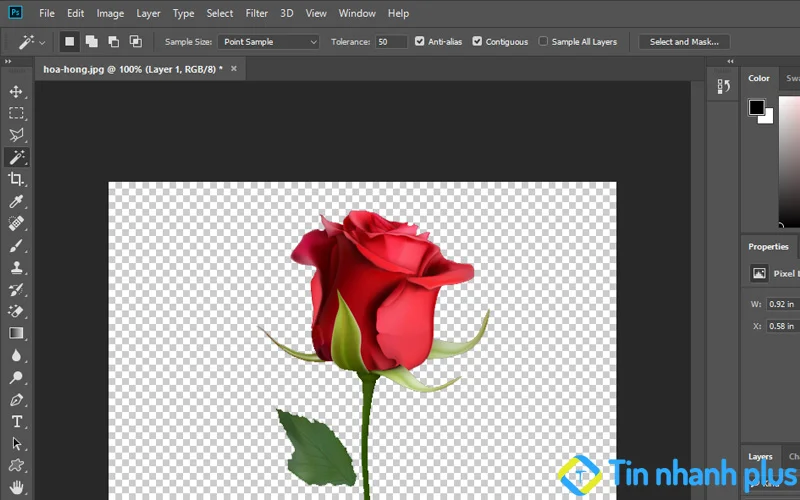Open the Image menu
Screen dimensions: 800x500
tap(110, 13)
